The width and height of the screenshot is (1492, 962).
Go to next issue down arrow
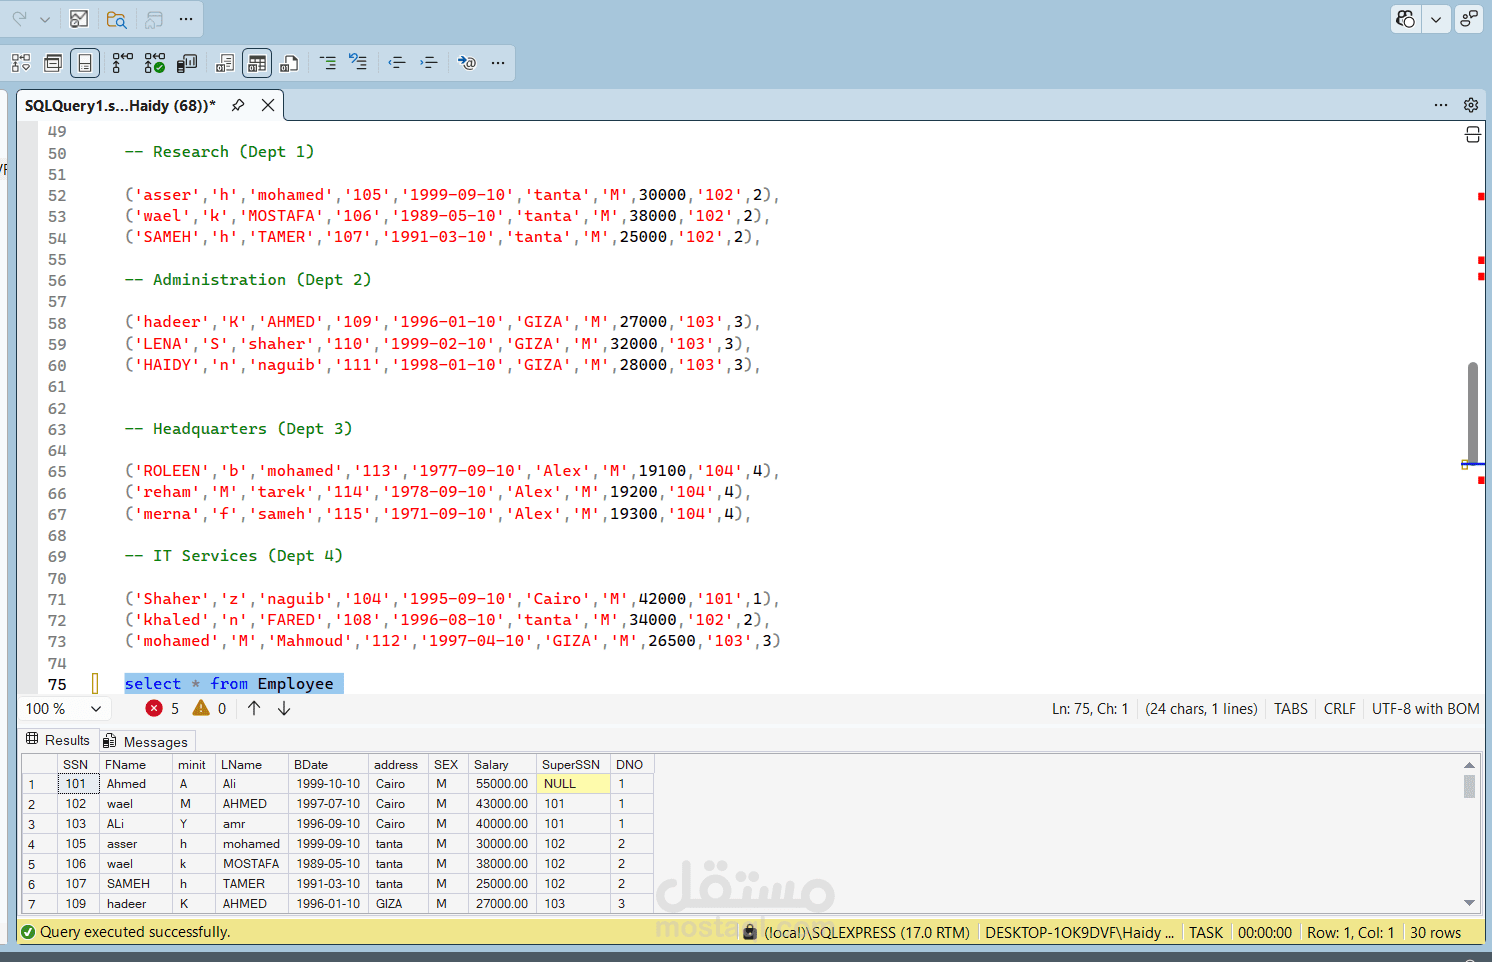[x=284, y=709]
